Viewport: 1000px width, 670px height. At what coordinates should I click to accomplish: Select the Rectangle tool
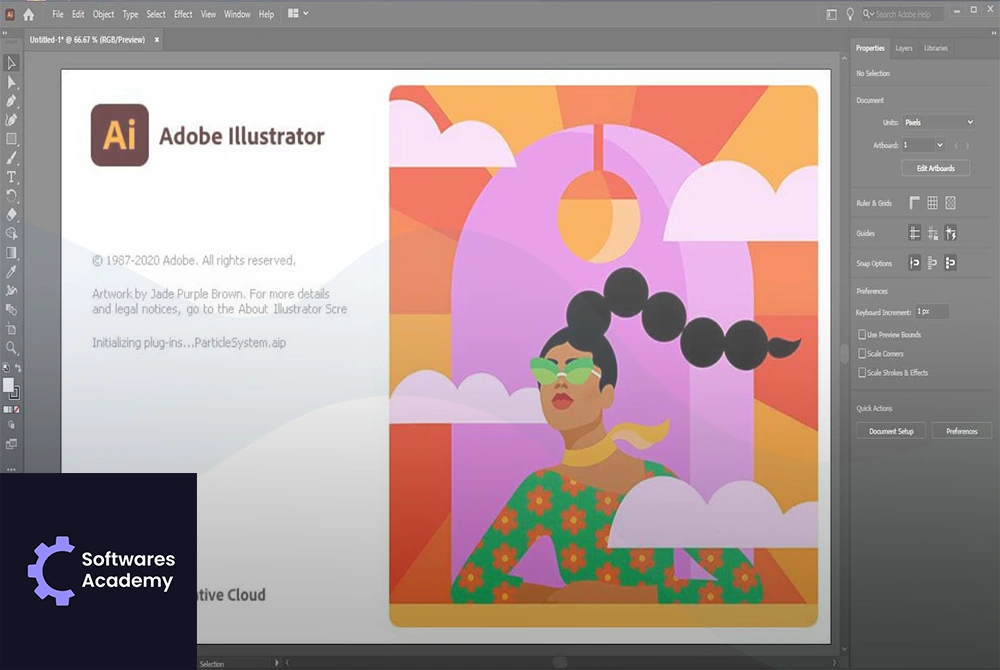[x=11, y=139]
